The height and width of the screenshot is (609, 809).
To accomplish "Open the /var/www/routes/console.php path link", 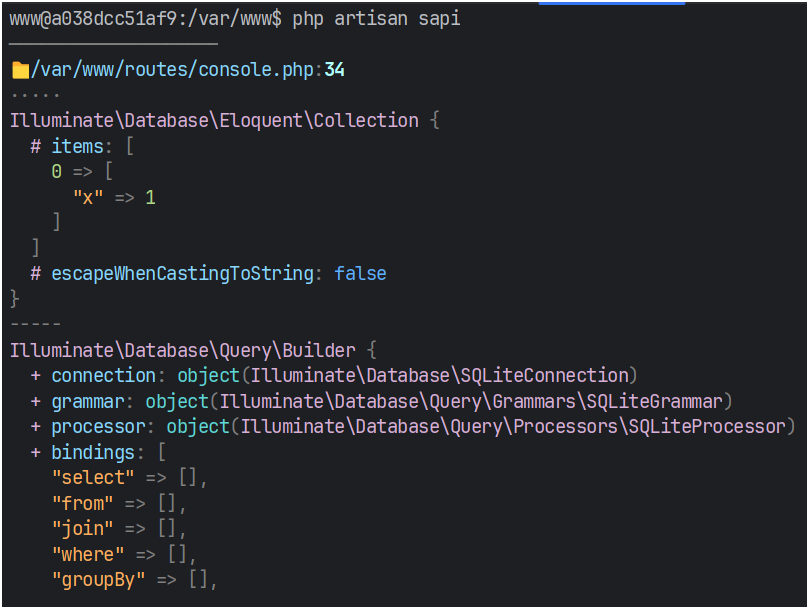I will click(172, 70).
